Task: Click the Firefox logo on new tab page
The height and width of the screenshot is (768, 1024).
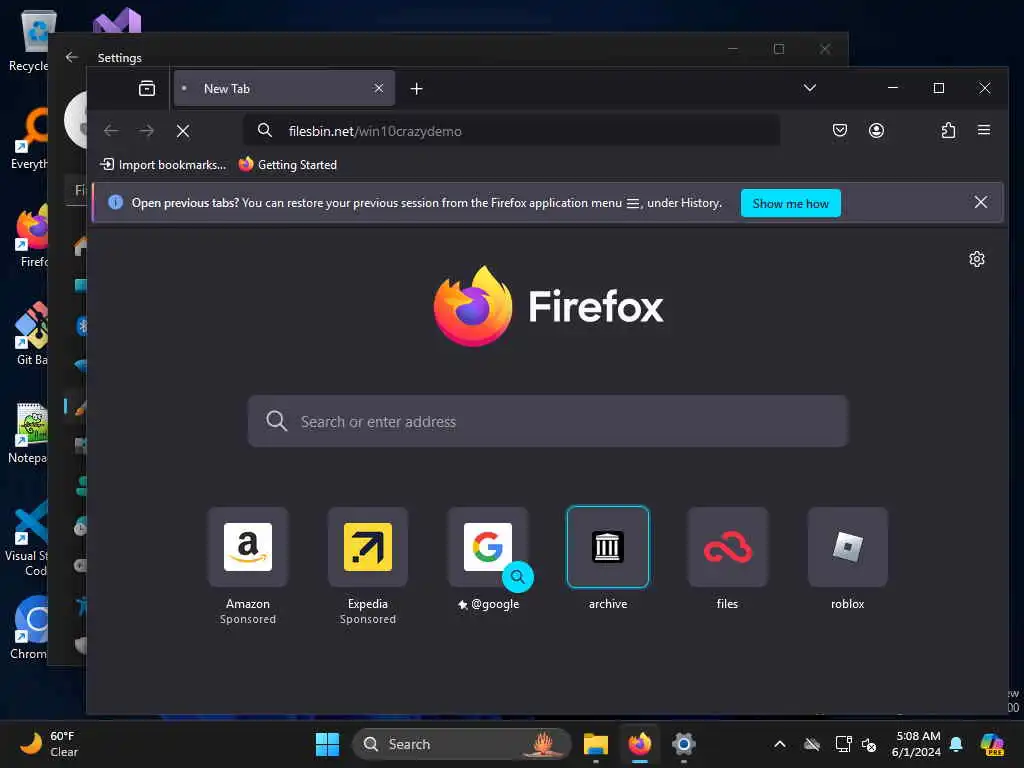Action: (548, 306)
